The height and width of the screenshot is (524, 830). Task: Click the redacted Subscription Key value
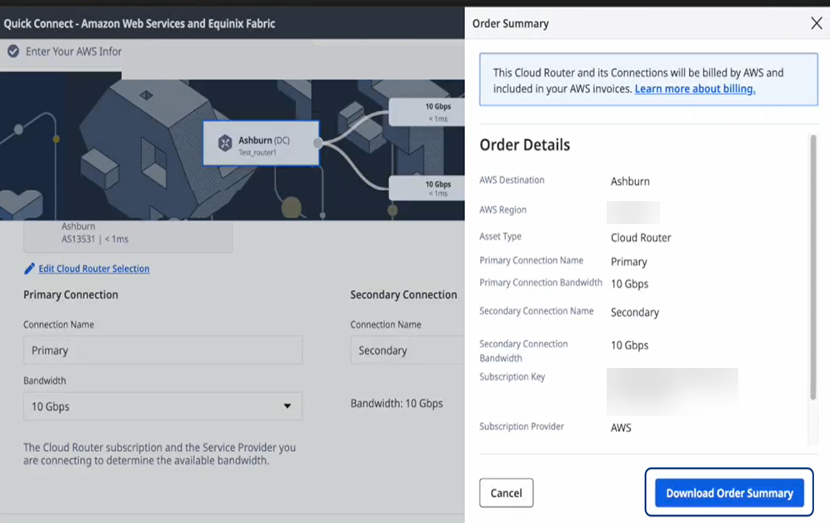click(672, 391)
